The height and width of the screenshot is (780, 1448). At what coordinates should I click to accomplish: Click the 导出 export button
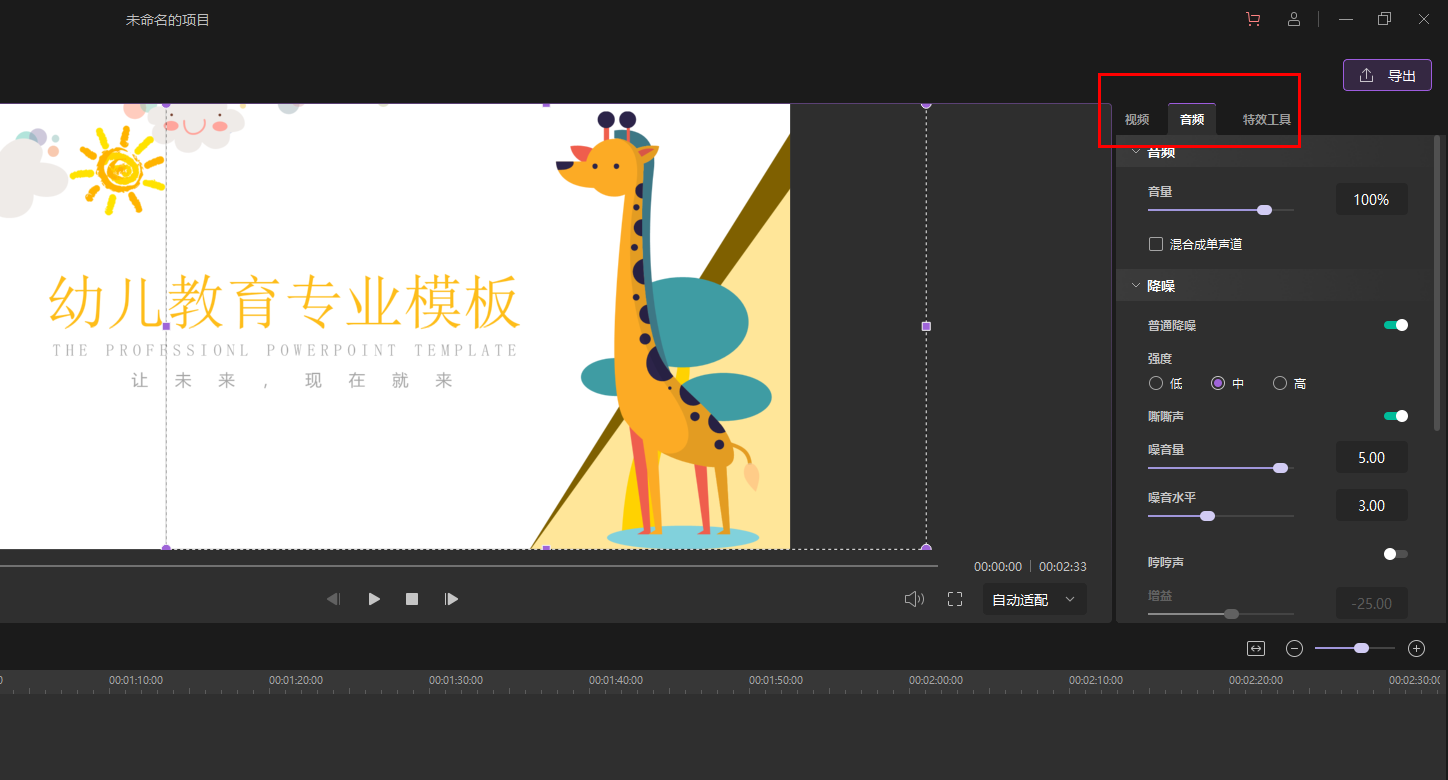1387,76
